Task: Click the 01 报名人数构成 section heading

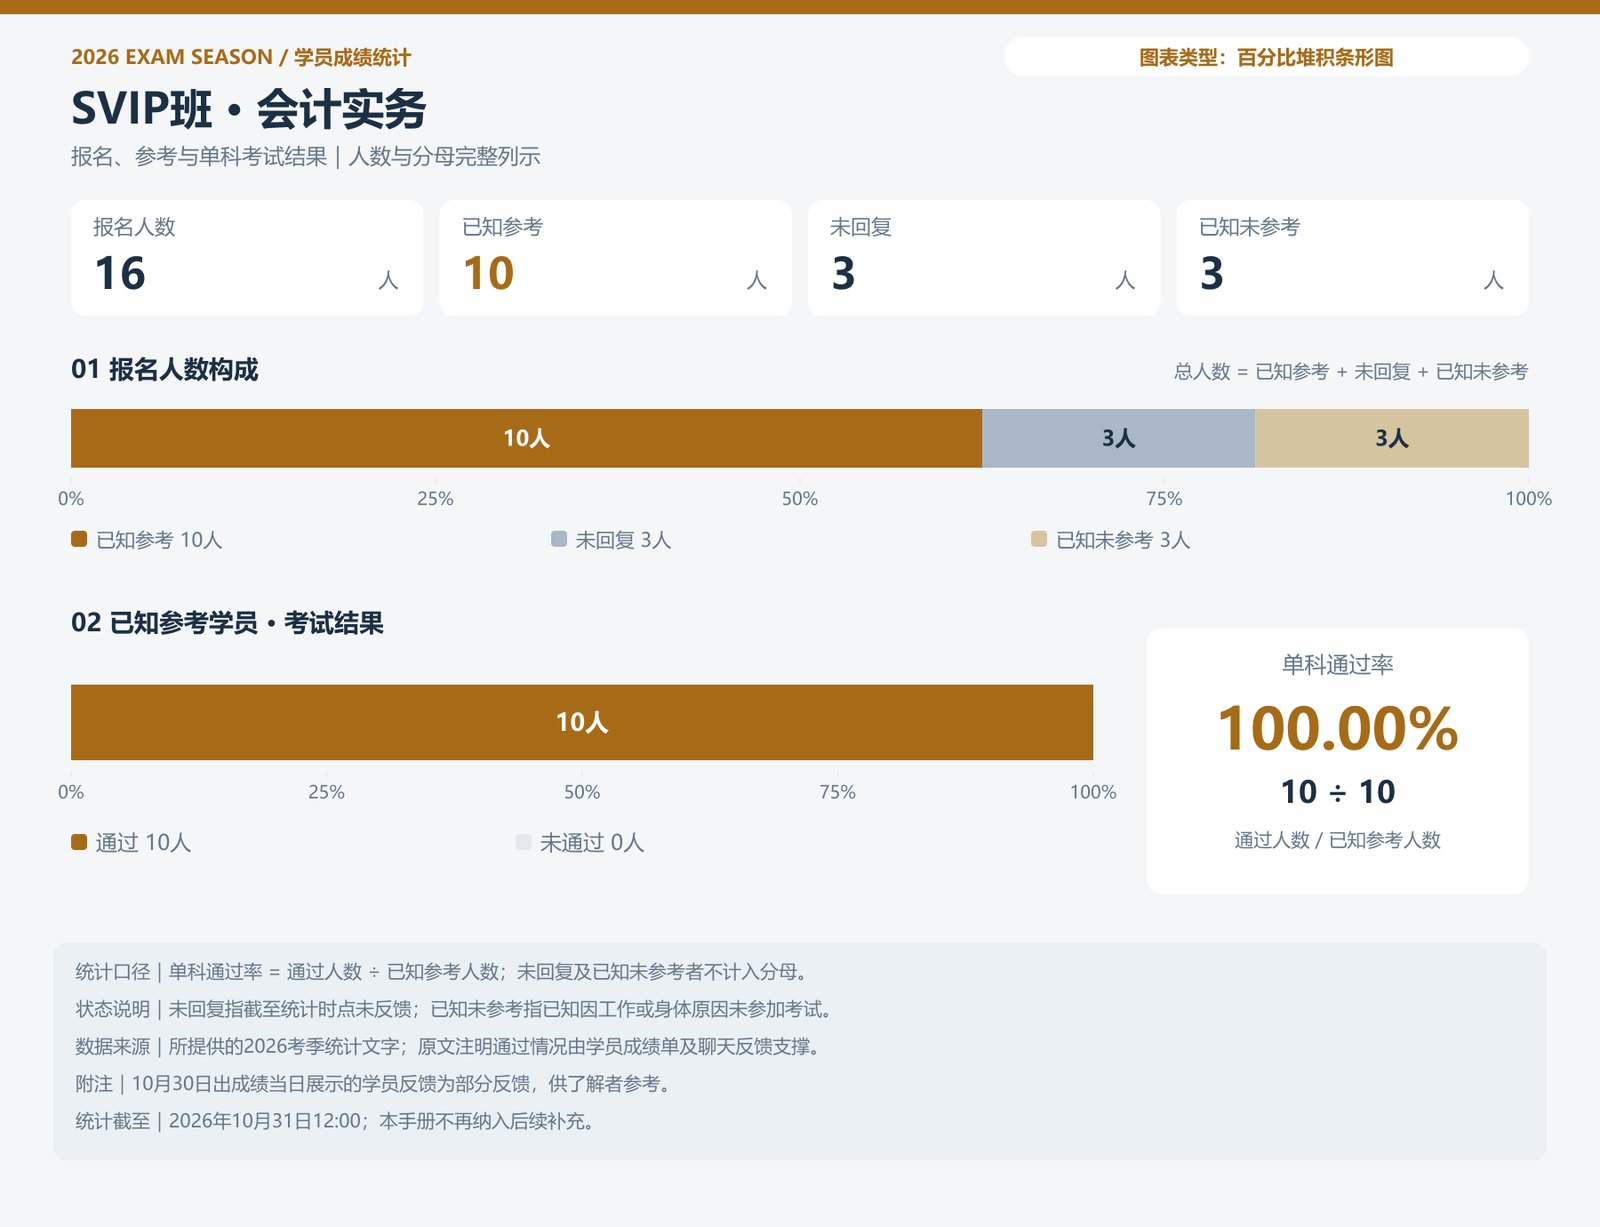Action: pos(165,370)
